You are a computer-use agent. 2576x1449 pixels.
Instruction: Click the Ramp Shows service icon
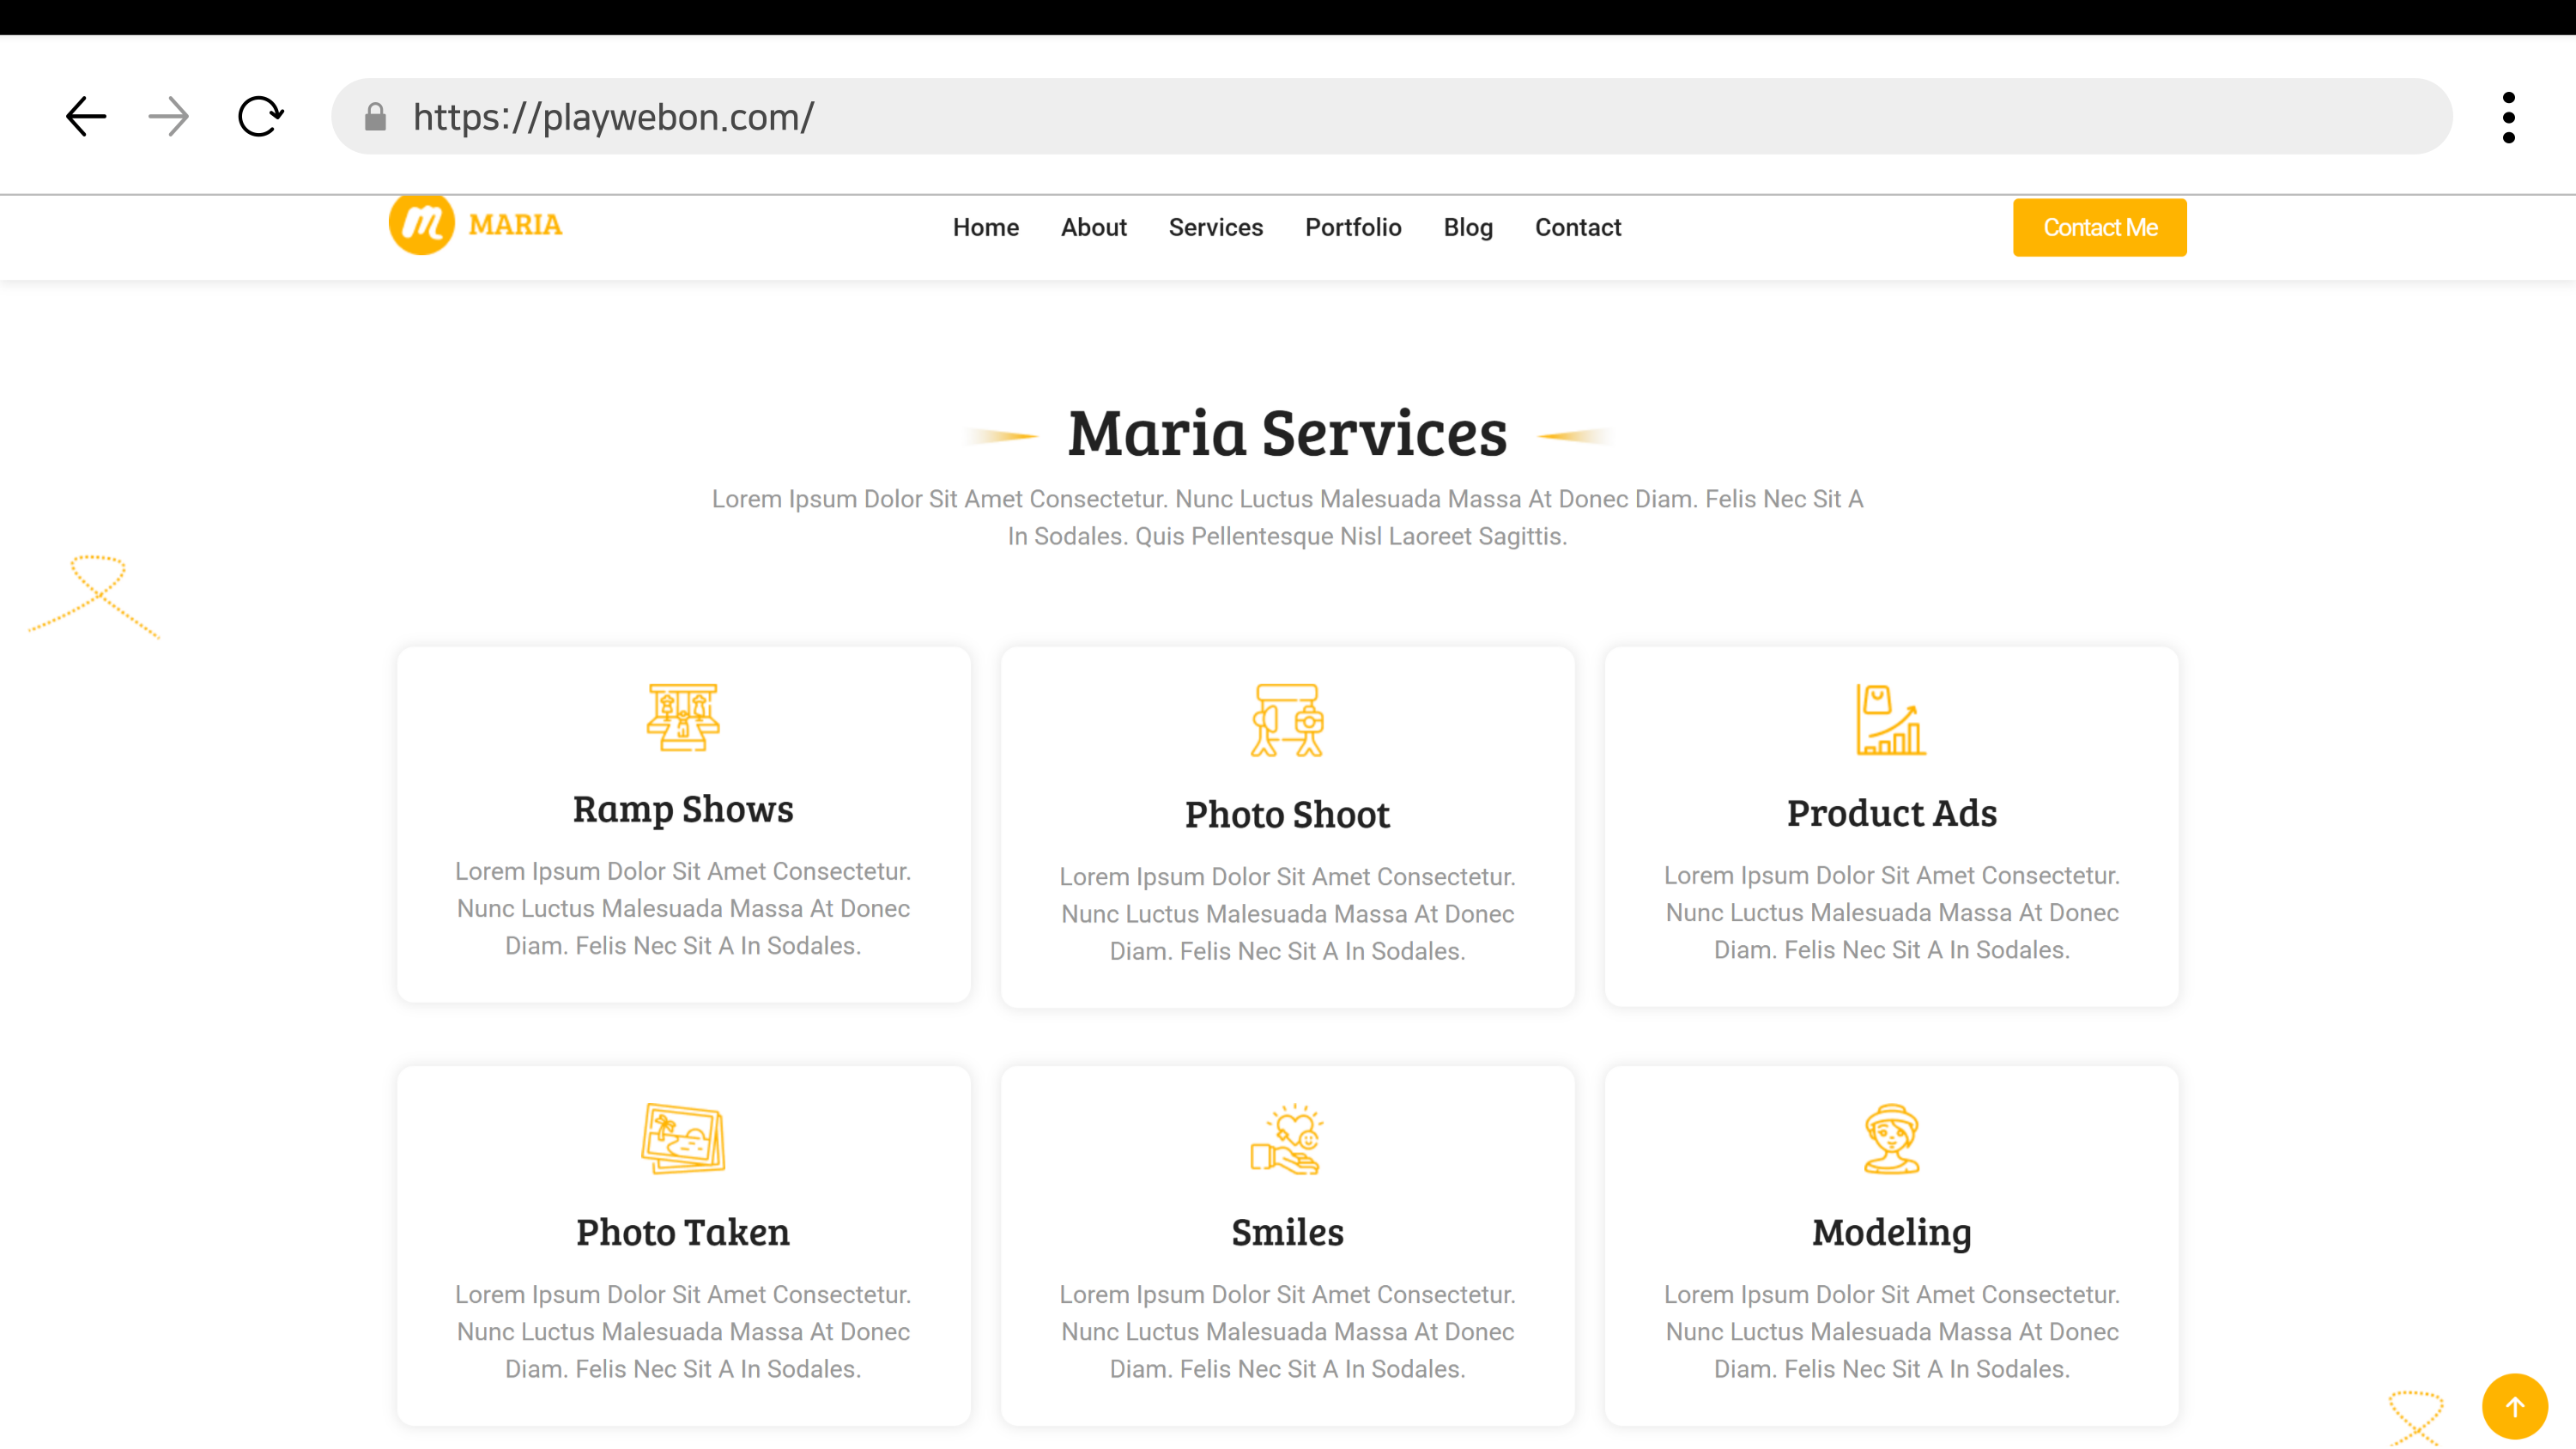(x=683, y=718)
